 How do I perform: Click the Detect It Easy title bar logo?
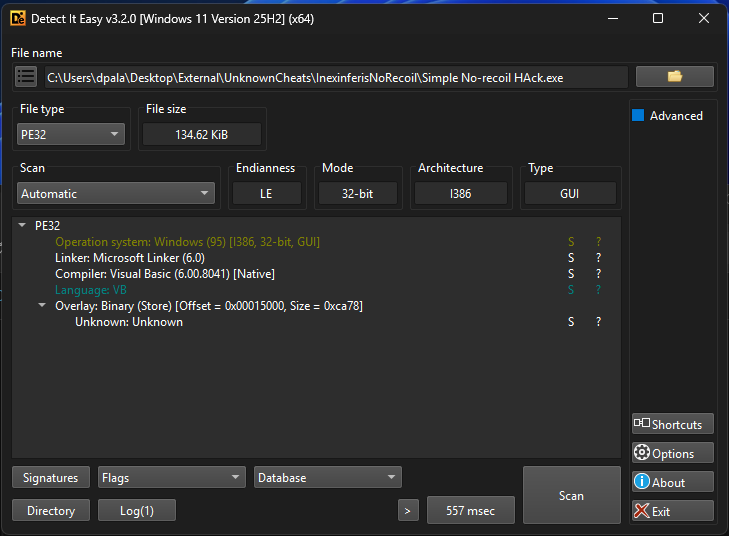[18, 19]
